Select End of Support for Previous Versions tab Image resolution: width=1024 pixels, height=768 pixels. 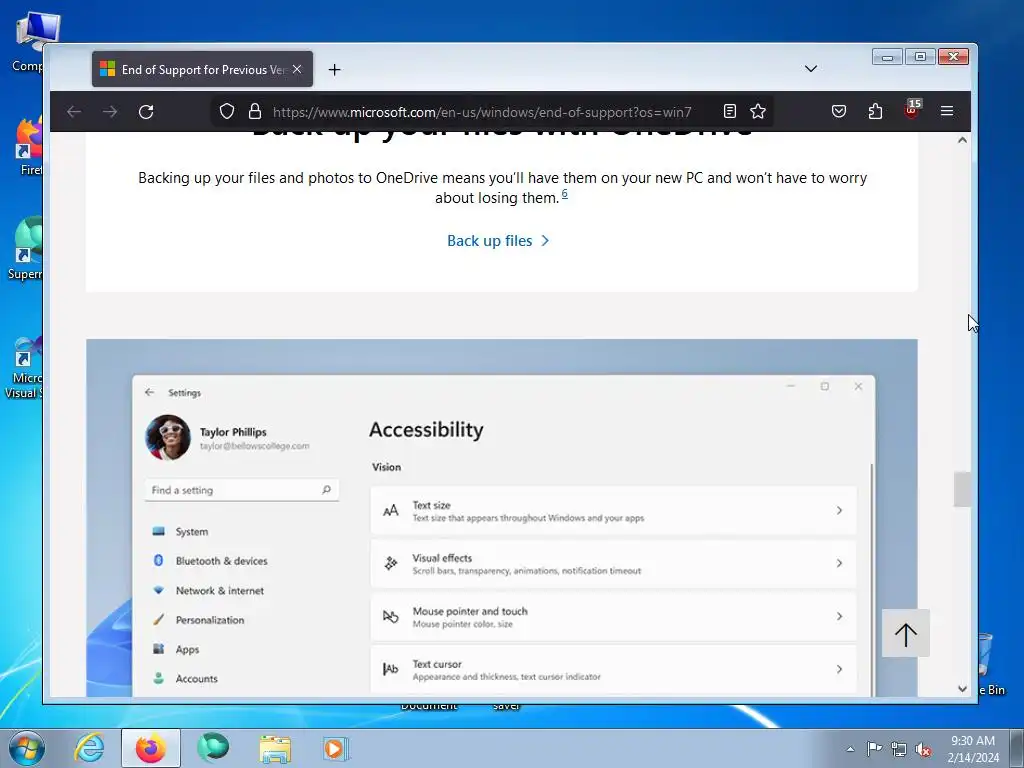[x=202, y=69]
